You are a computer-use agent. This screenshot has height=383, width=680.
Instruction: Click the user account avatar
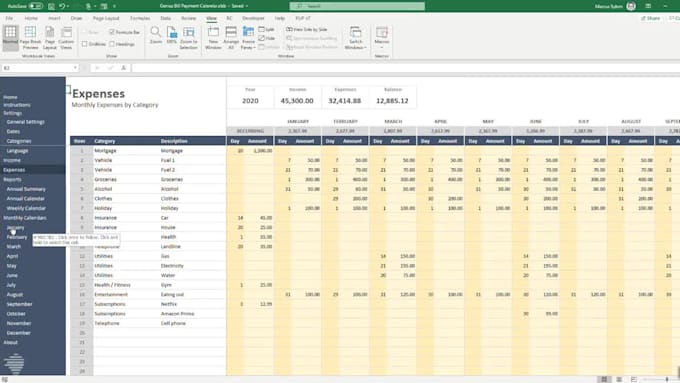tap(631, 6)
